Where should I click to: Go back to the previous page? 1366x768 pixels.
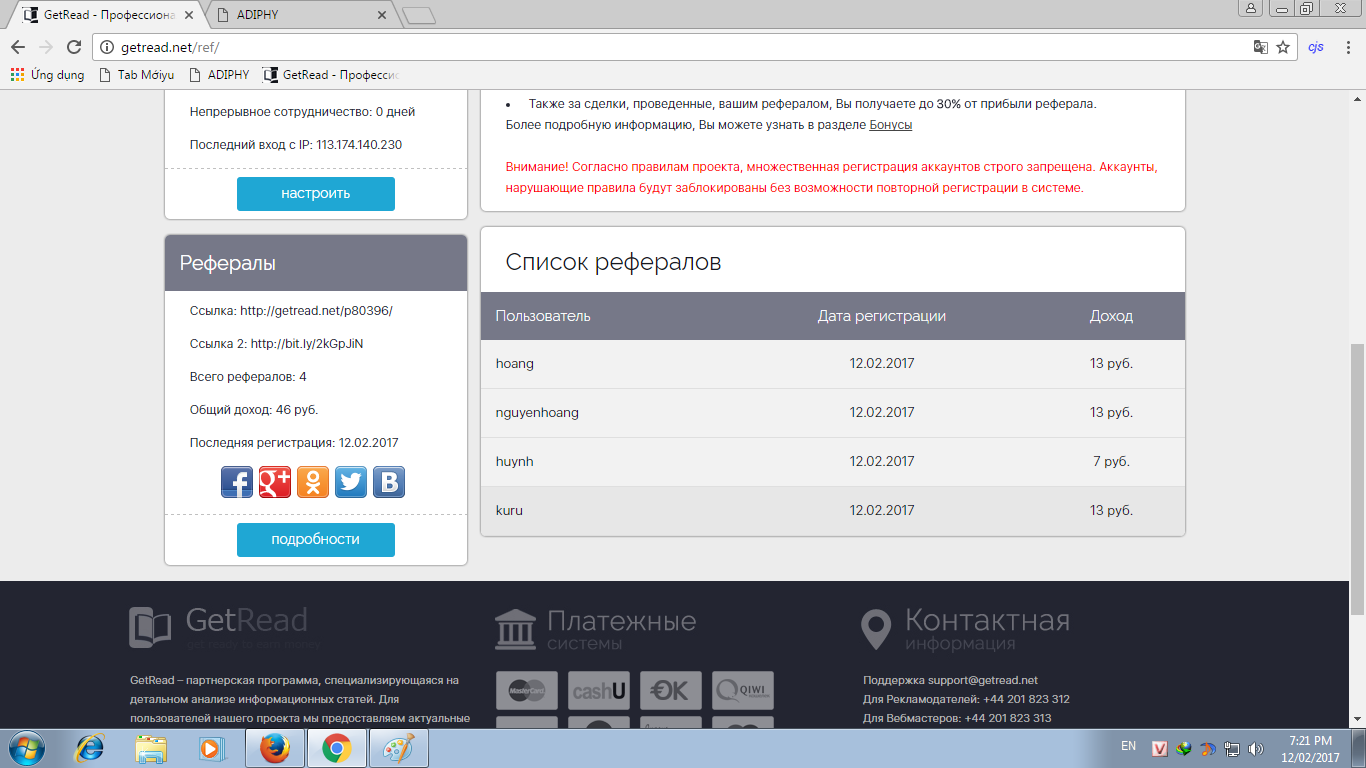(18, 47)
